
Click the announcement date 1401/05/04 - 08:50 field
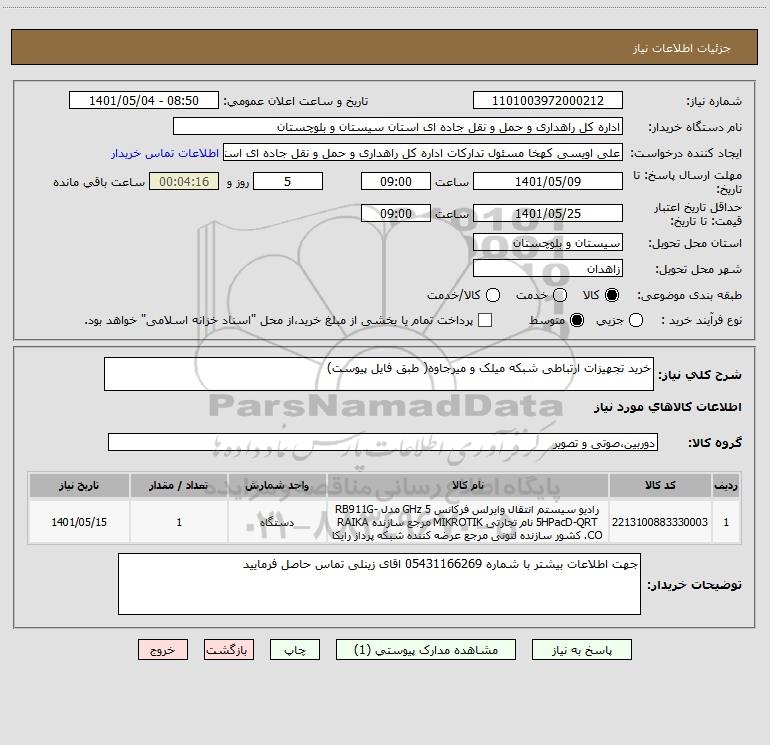(144, 101)
